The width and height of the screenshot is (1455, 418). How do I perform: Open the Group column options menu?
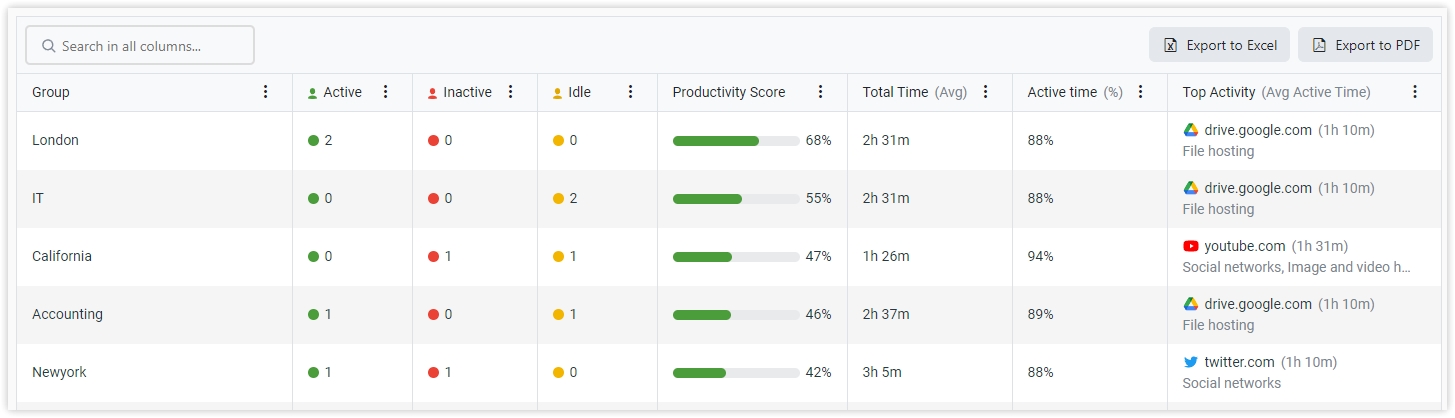point(265,92)
